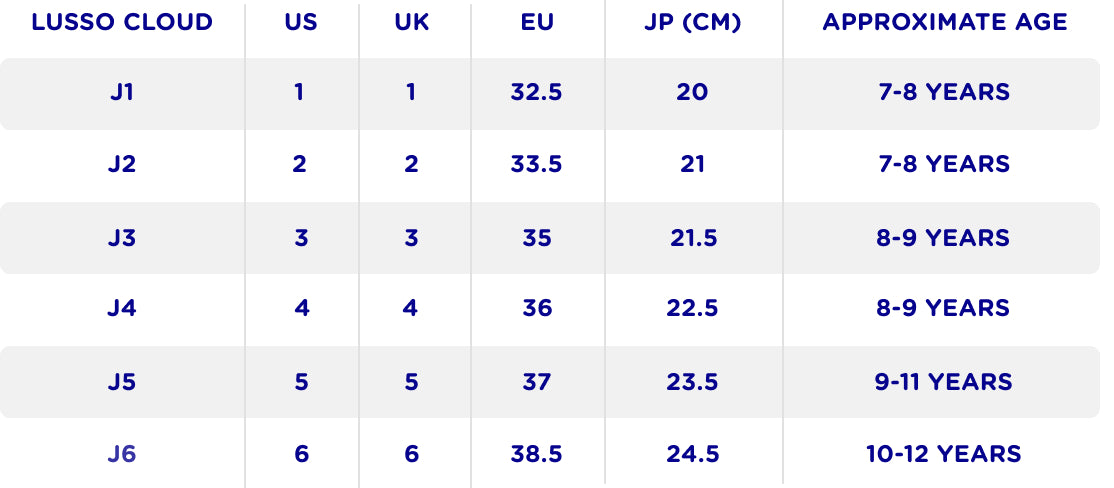This screenshot has width=1114, height=488.
Task: Select the EU column header
Action: coord(537,22)
